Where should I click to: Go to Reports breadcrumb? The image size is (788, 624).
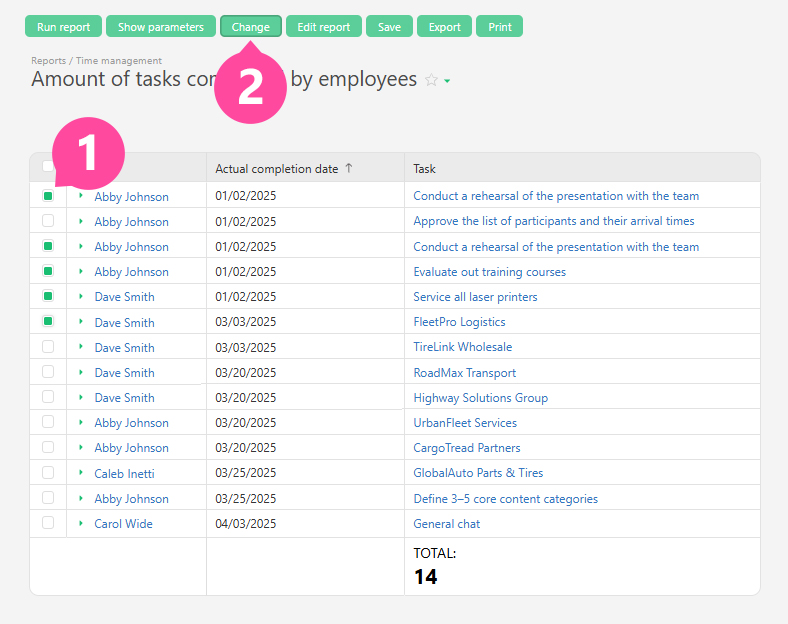tap(49, 61)
